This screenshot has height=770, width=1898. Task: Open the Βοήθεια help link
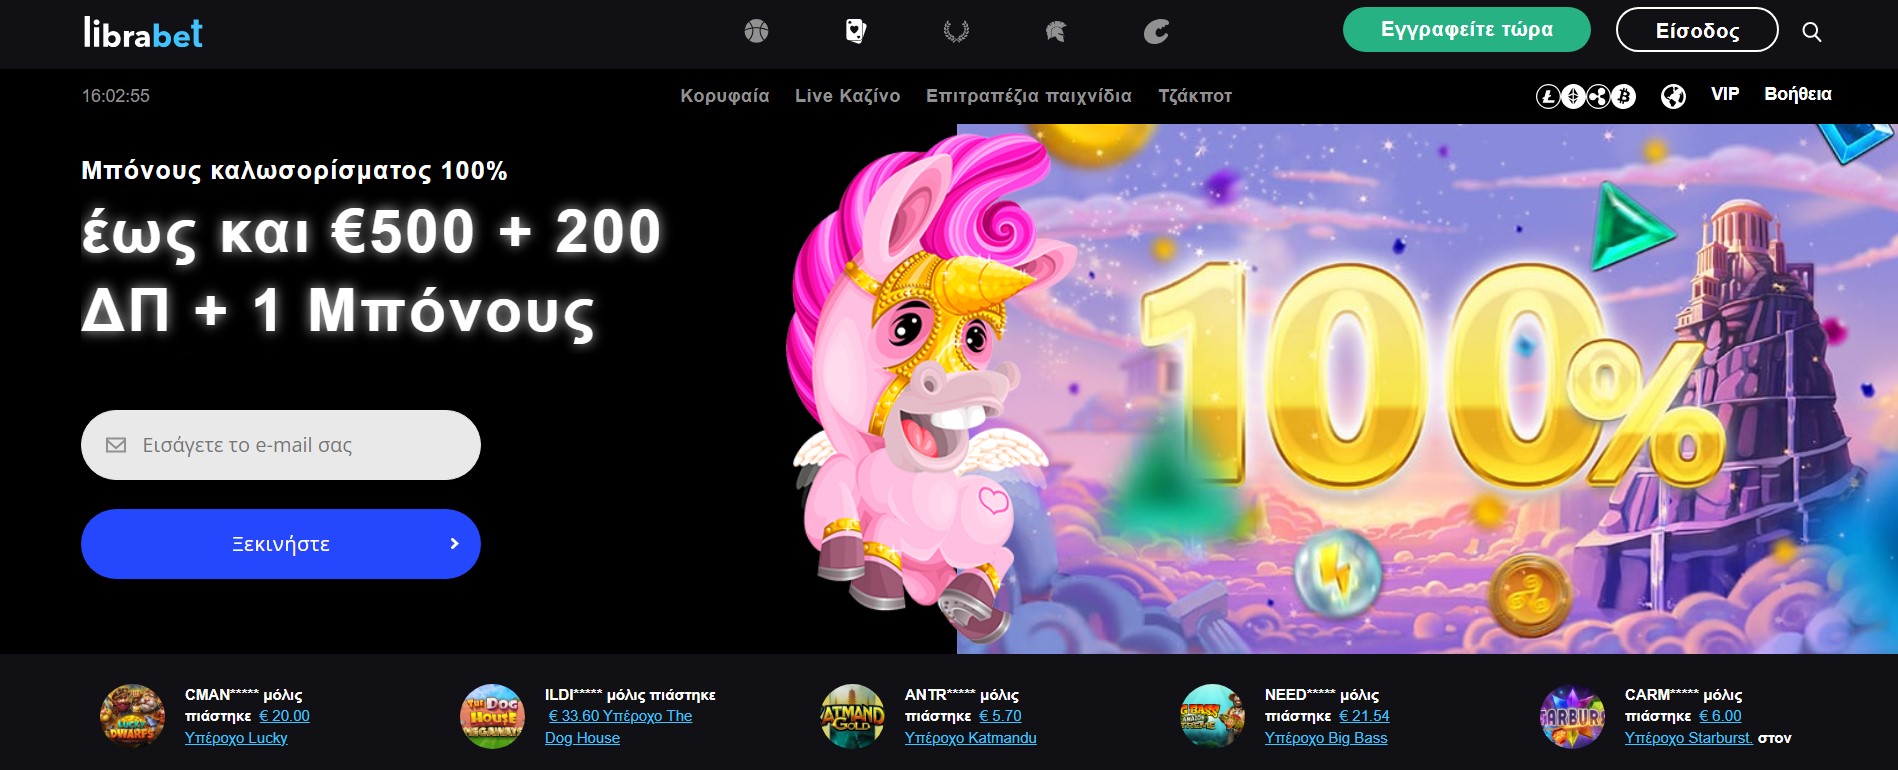point(1798,94)
